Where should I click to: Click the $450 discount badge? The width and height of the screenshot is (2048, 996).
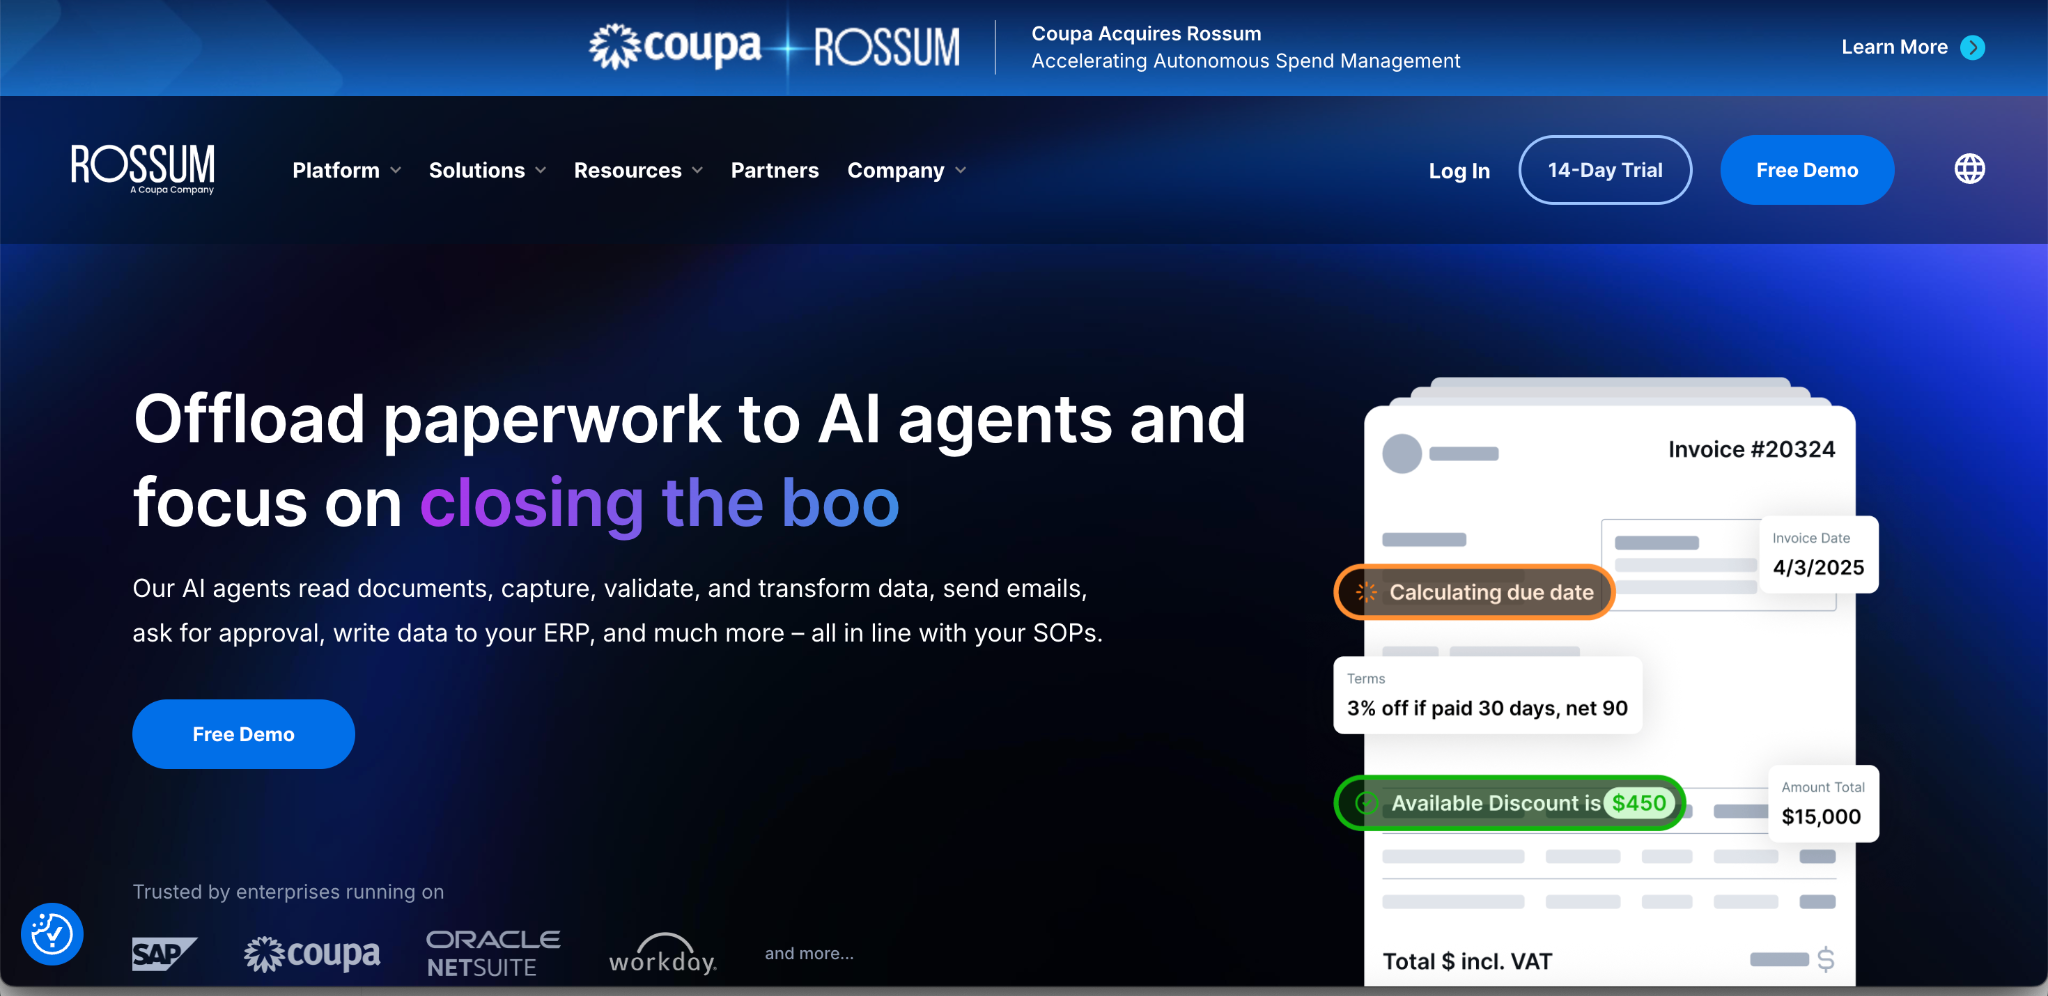1639,803
